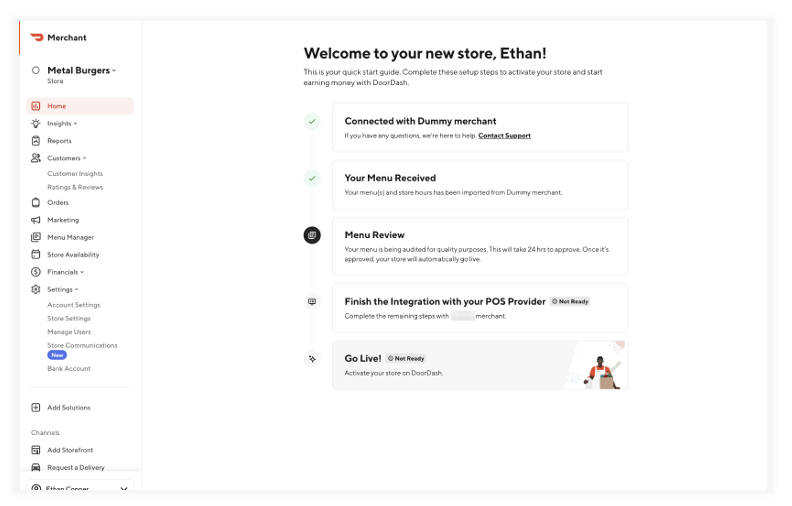Click the Contact Support link
The width and height of the screenshot is (792, 506).
(504, 135)
